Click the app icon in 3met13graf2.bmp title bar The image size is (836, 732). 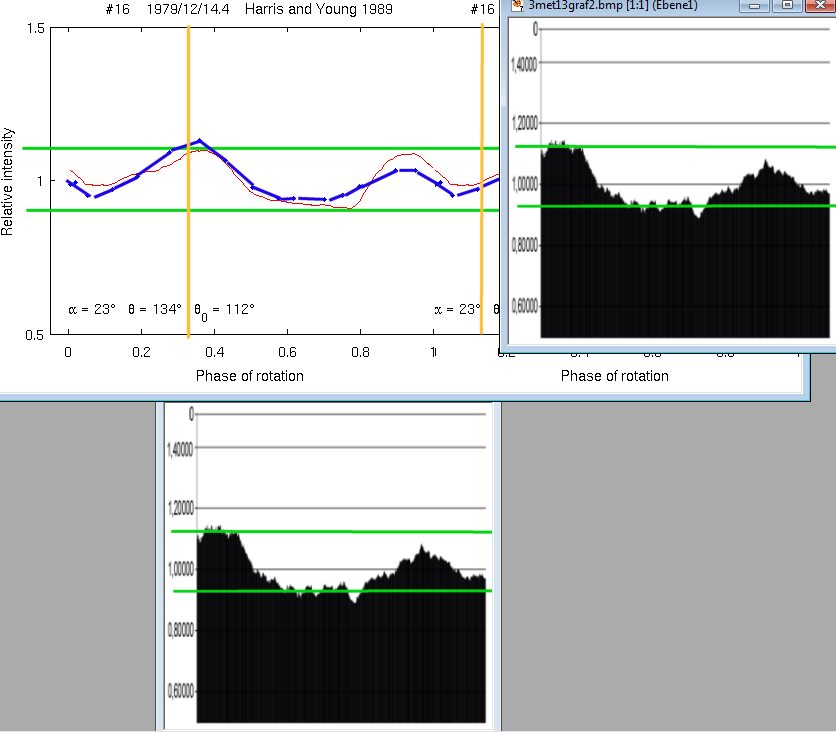(x=517, y=6)
